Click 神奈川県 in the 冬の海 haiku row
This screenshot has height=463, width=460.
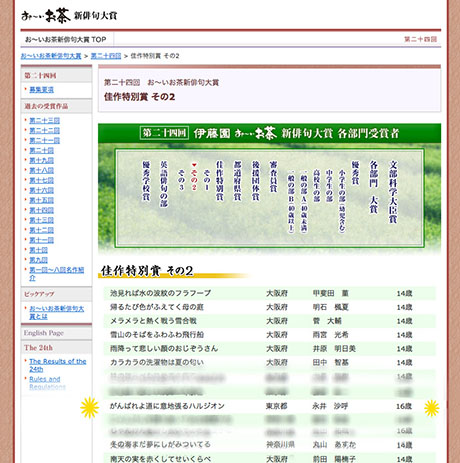280,445
